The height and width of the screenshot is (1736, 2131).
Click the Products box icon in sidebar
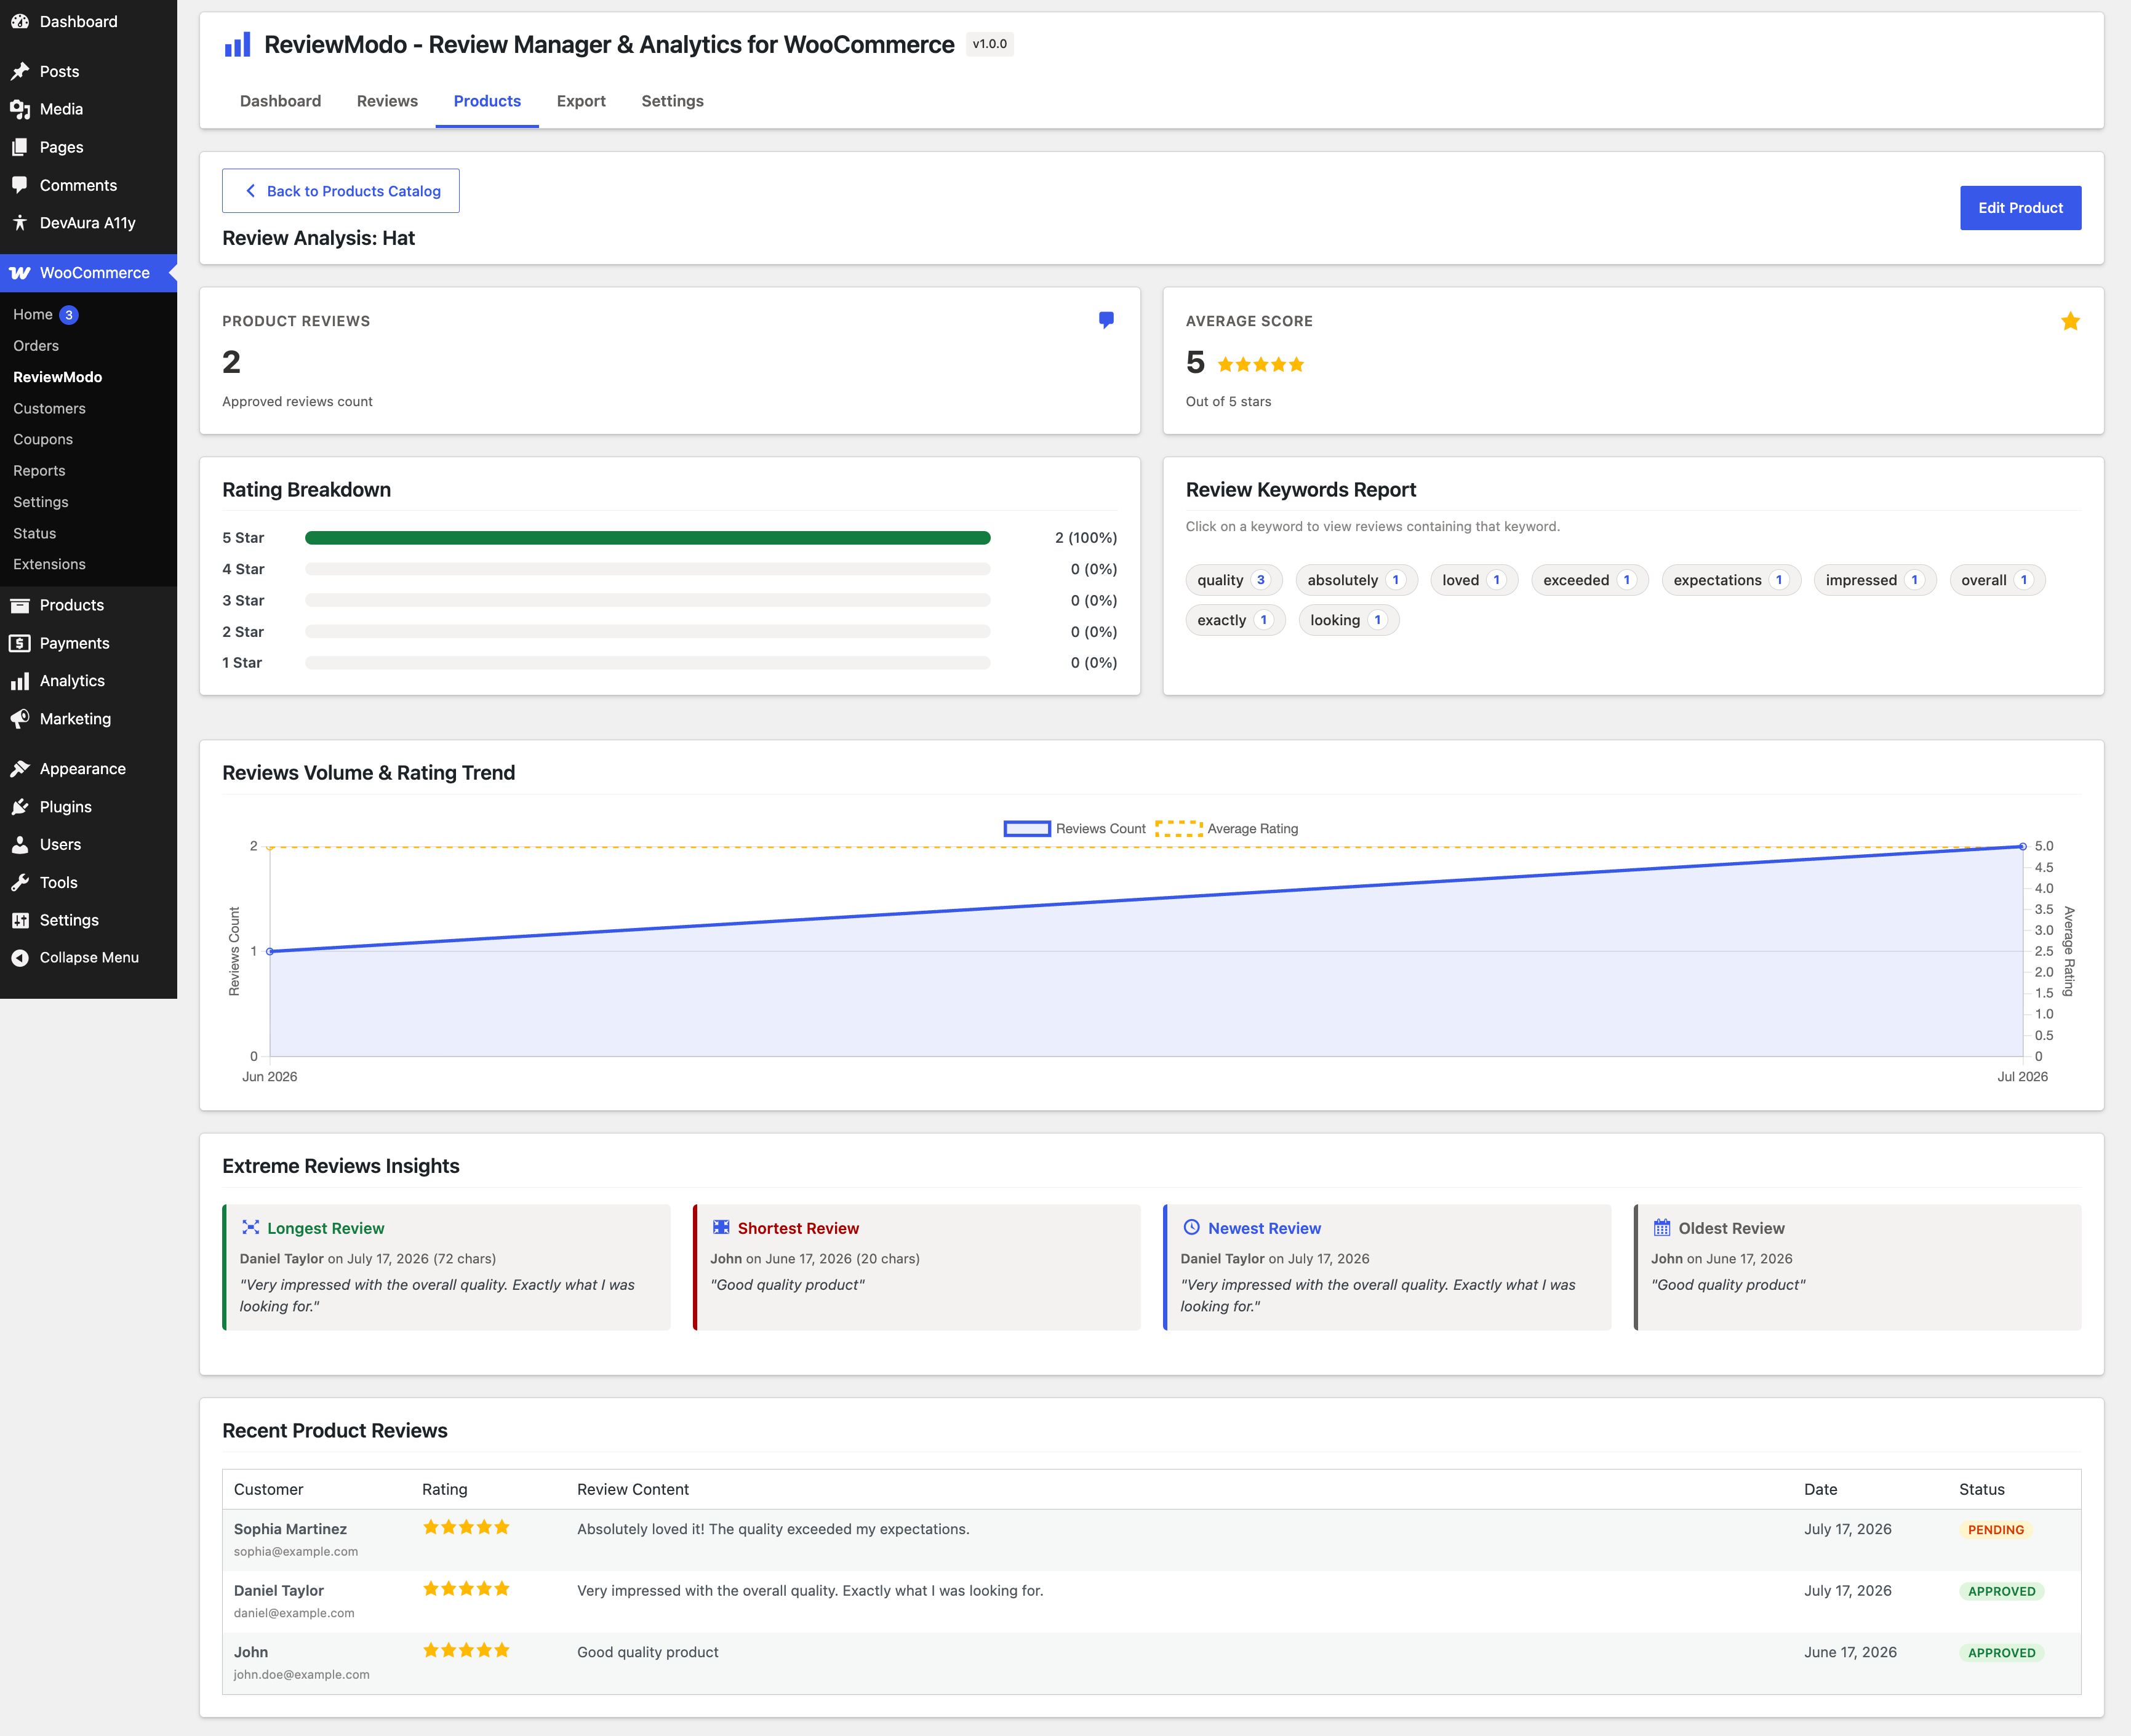click(20, 605)
